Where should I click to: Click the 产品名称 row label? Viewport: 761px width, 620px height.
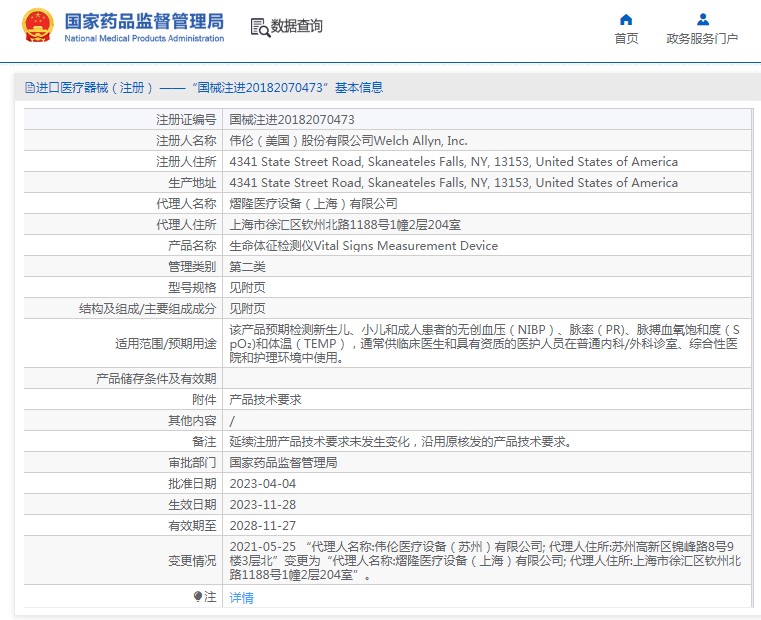tap(192, 246)
